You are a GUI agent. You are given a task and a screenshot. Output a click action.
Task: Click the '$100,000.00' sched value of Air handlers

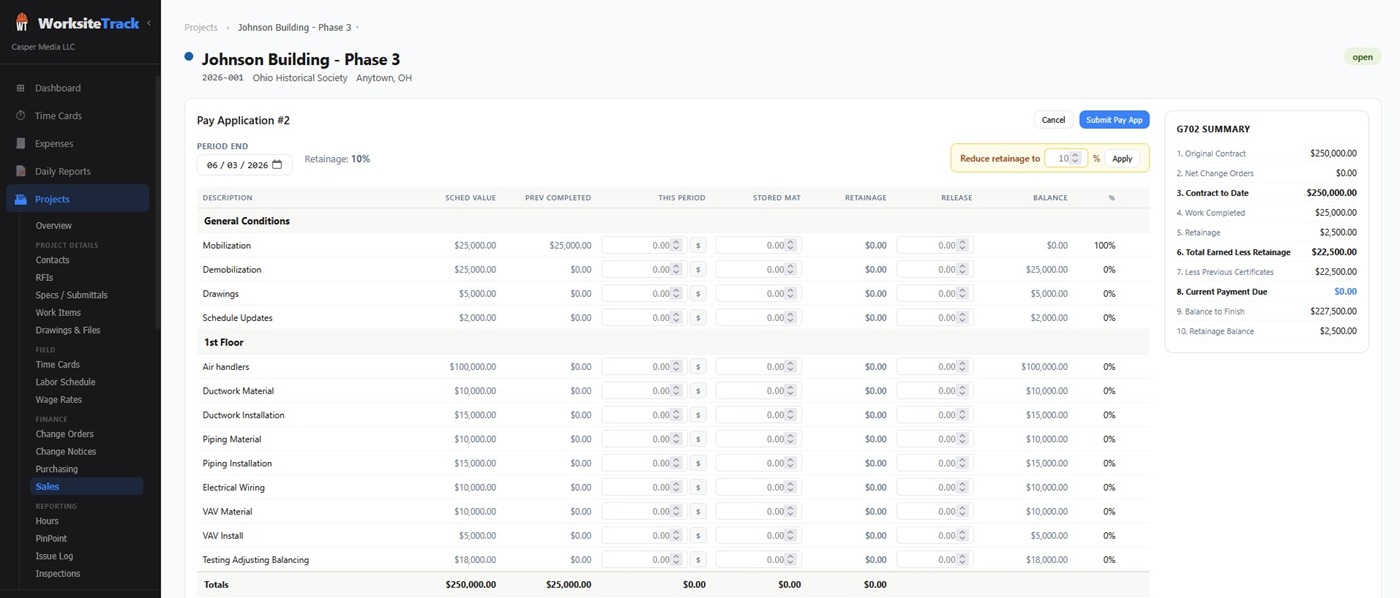(x=473, y=367)
